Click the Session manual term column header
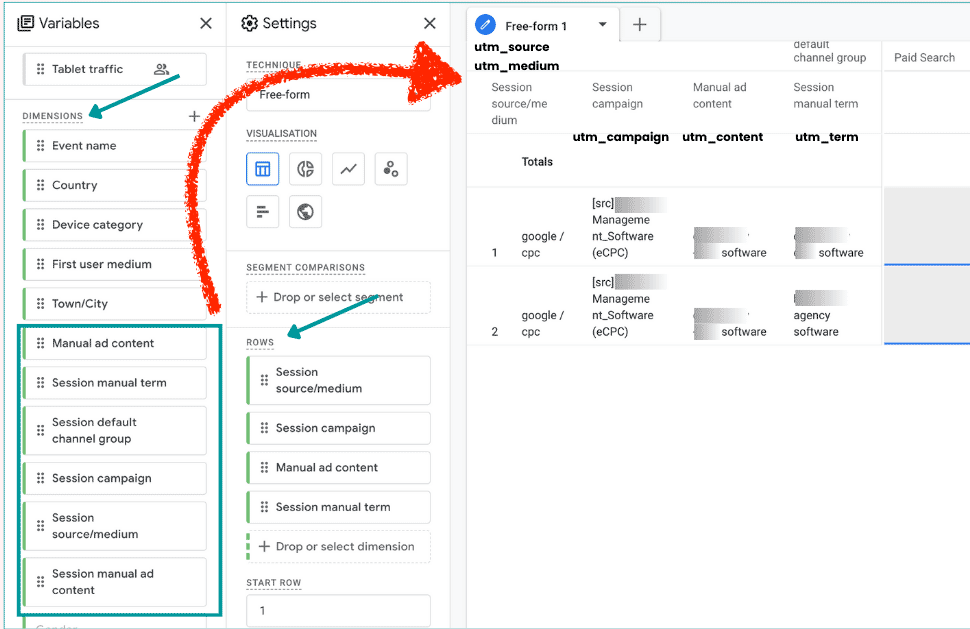 (x=826, y=96)
